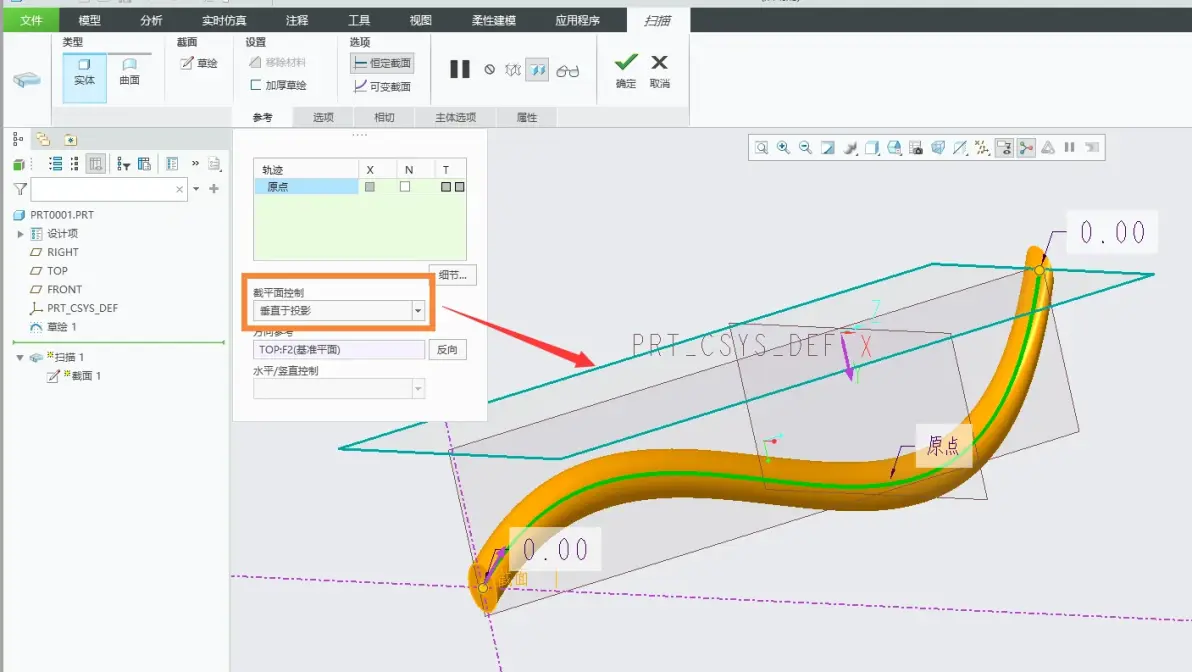1192x672 pixels.
Task: Open 截平面控制 dropdown 垂直于投影
Action: pos(338,310)
